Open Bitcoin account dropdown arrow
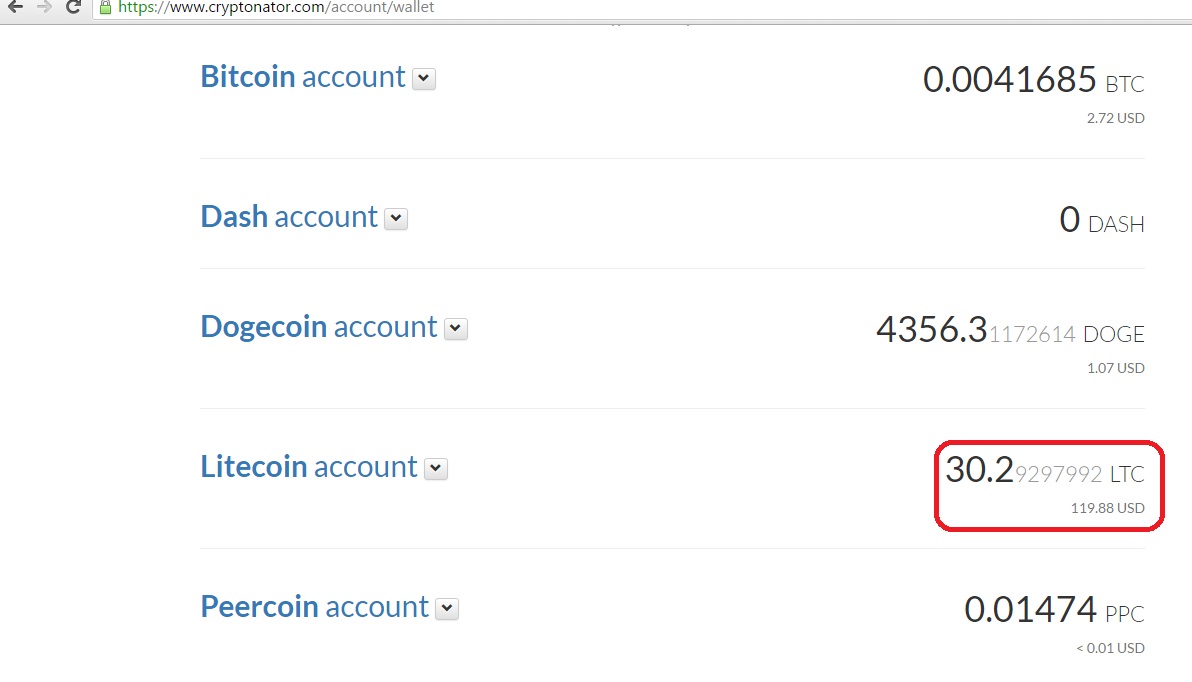This screenshot has width=1192, height=682. (424, 79)
